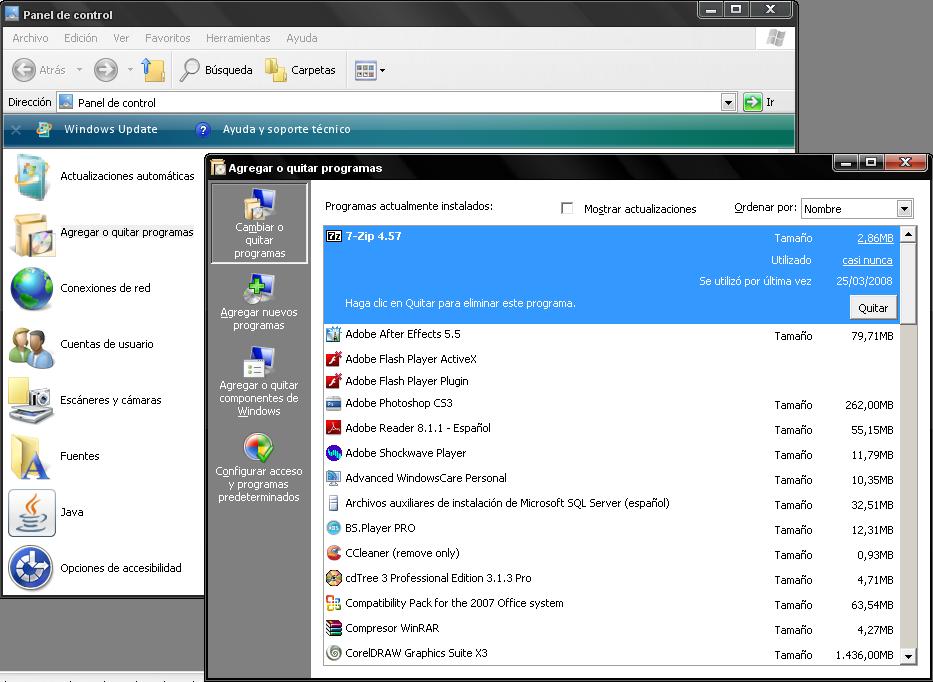
Task: Open the views button dropdown arrow
Action: click(382, 71)
